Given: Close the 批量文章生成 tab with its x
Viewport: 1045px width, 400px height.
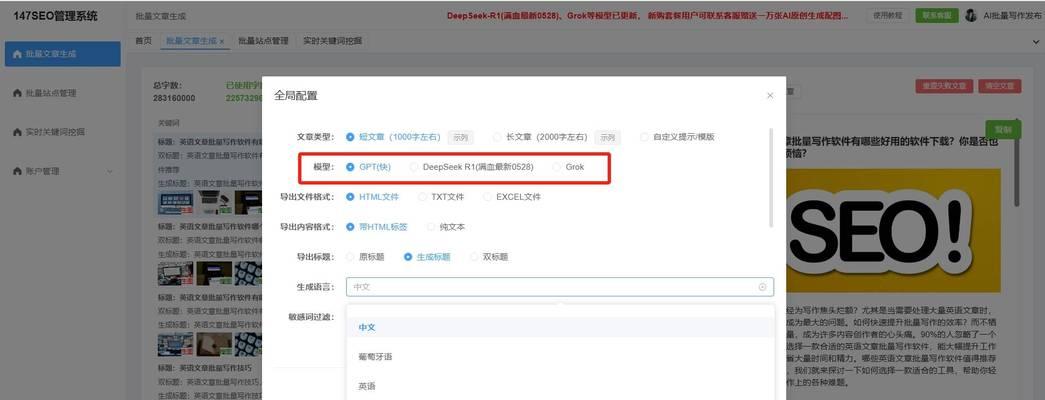Looking at the screenshot, I should pyautogui.click(x=221, y=41).
